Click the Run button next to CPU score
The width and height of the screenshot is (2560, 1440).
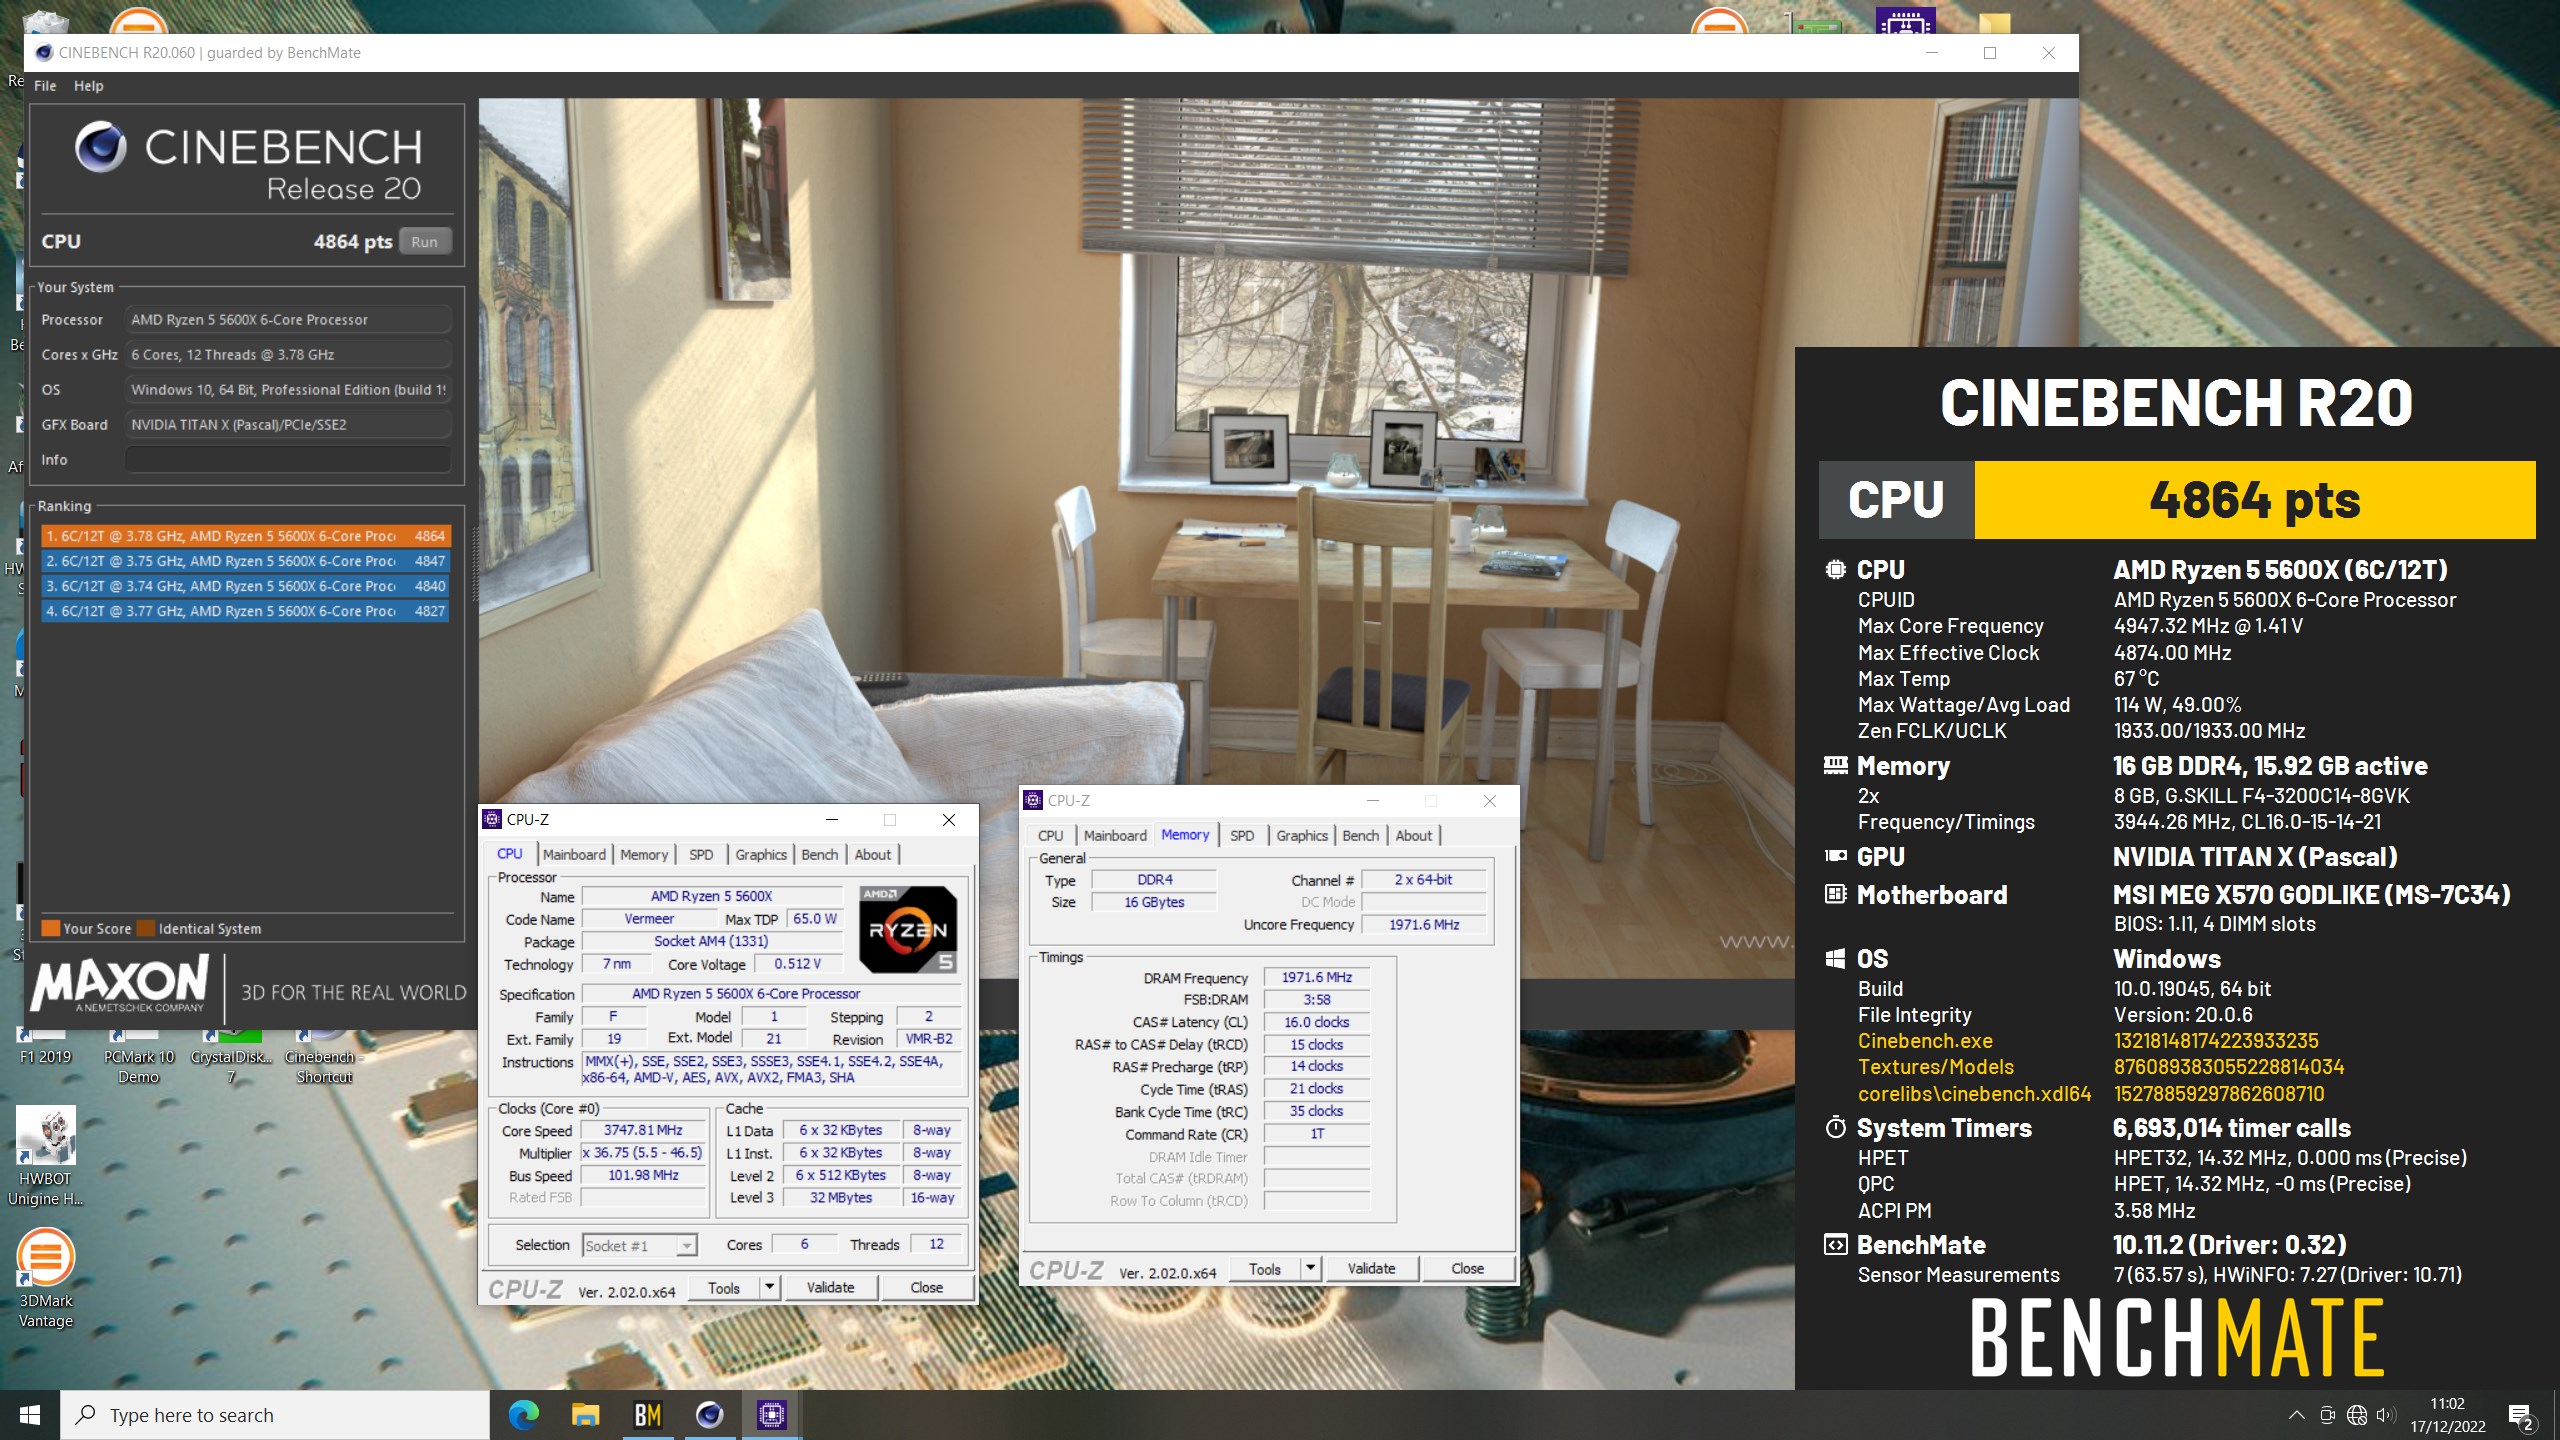click(x=425, y=242)
